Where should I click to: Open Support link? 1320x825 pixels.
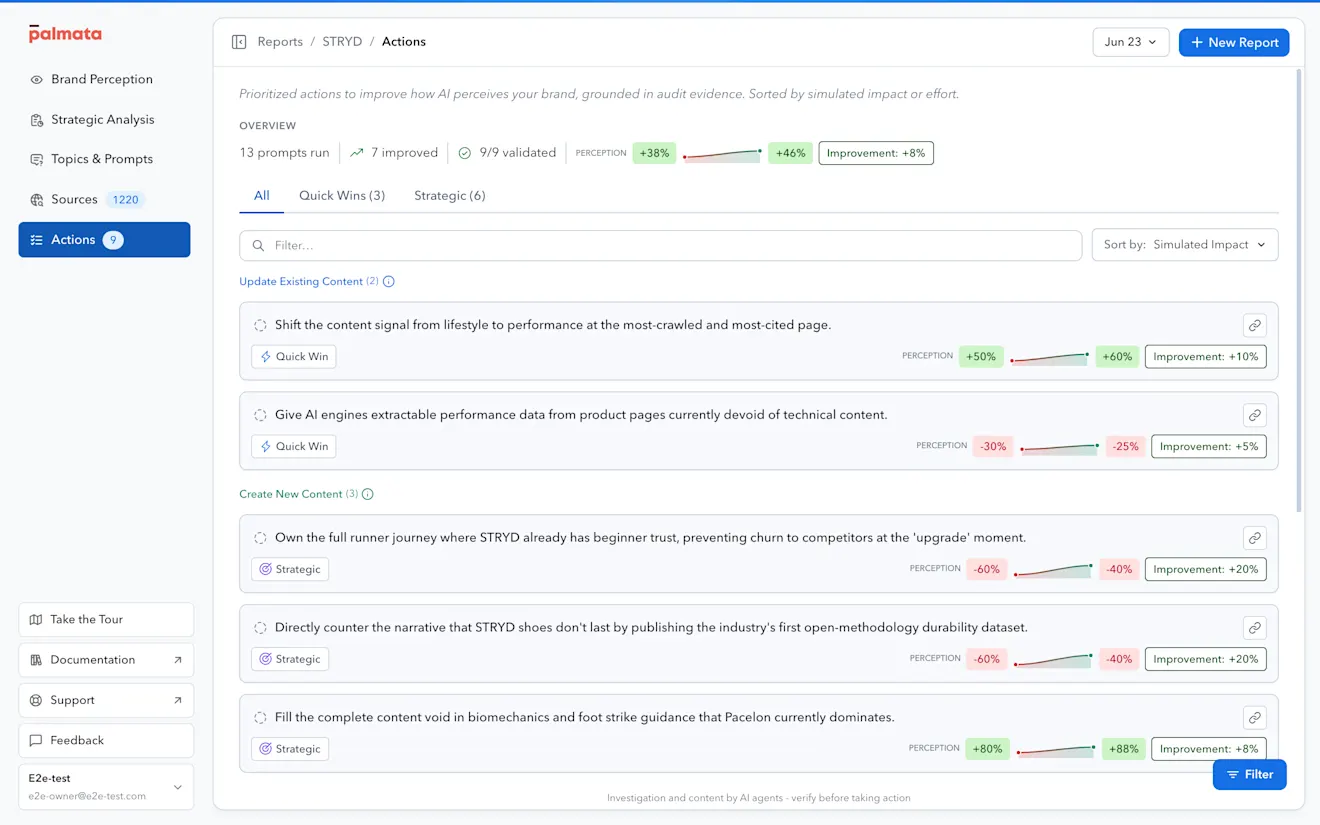[x=106, y=700]
